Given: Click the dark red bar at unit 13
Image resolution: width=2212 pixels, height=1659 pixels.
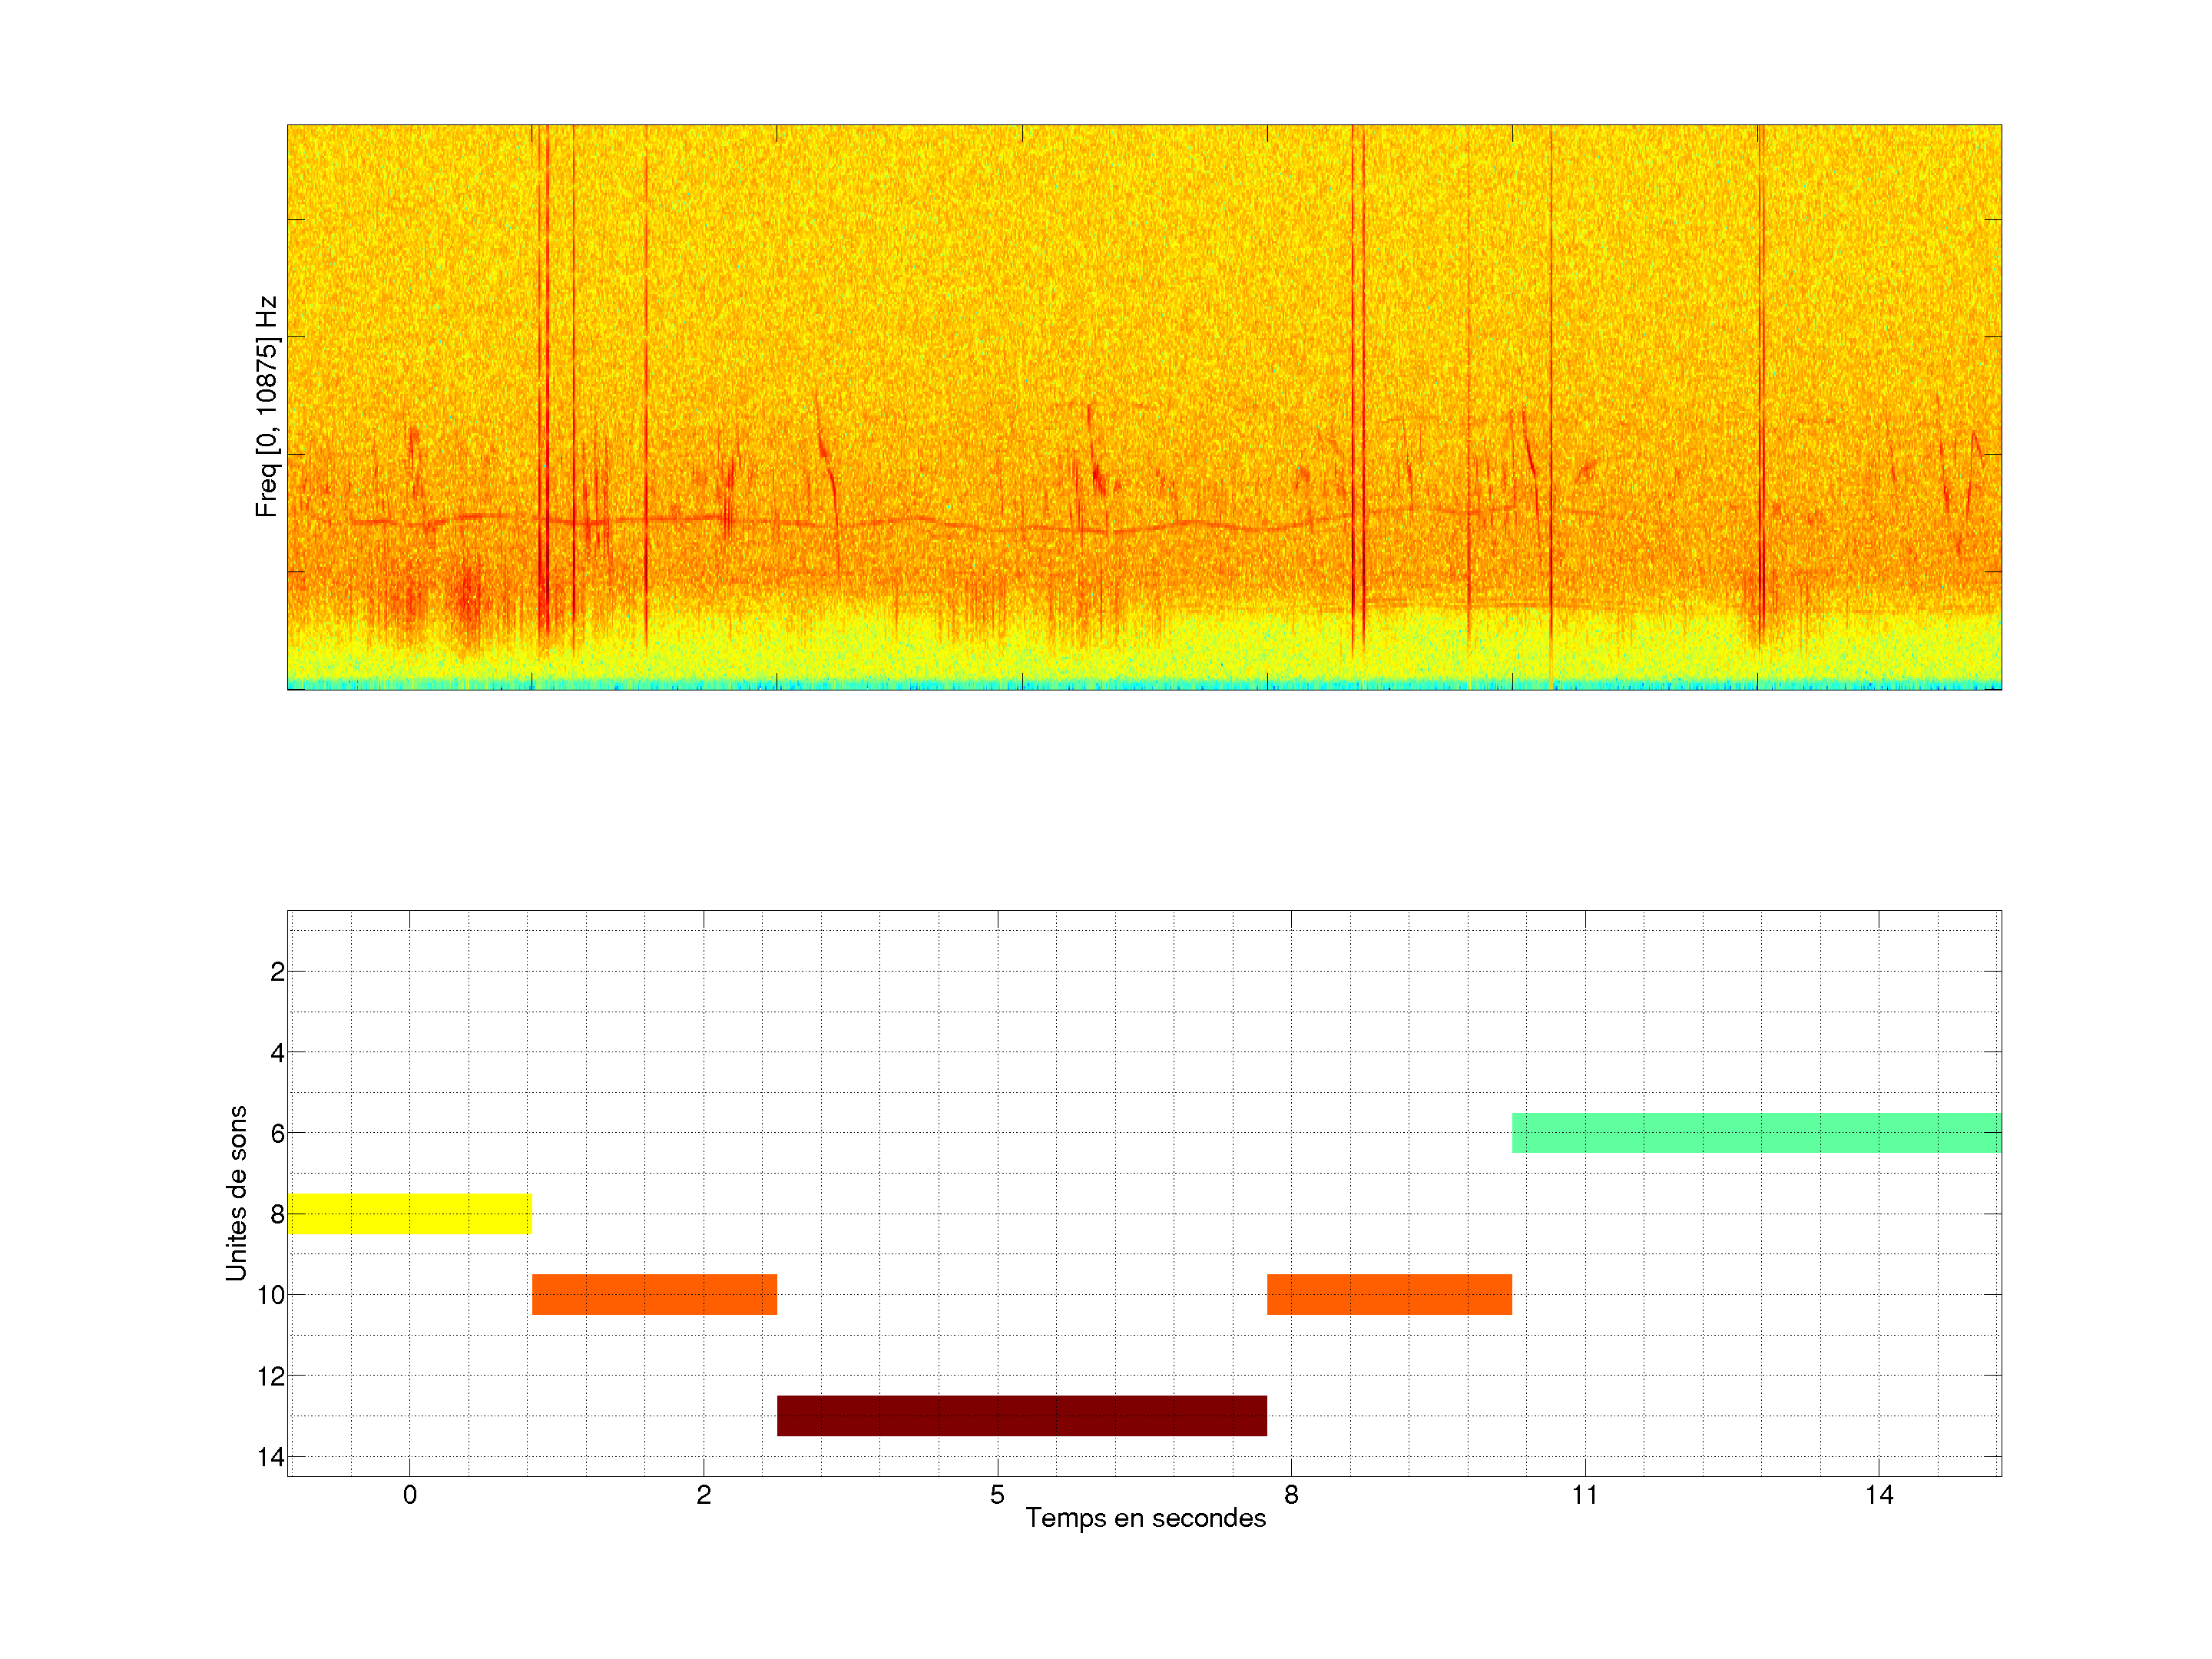Looking at the screenshot, I should point(1021,1415).
